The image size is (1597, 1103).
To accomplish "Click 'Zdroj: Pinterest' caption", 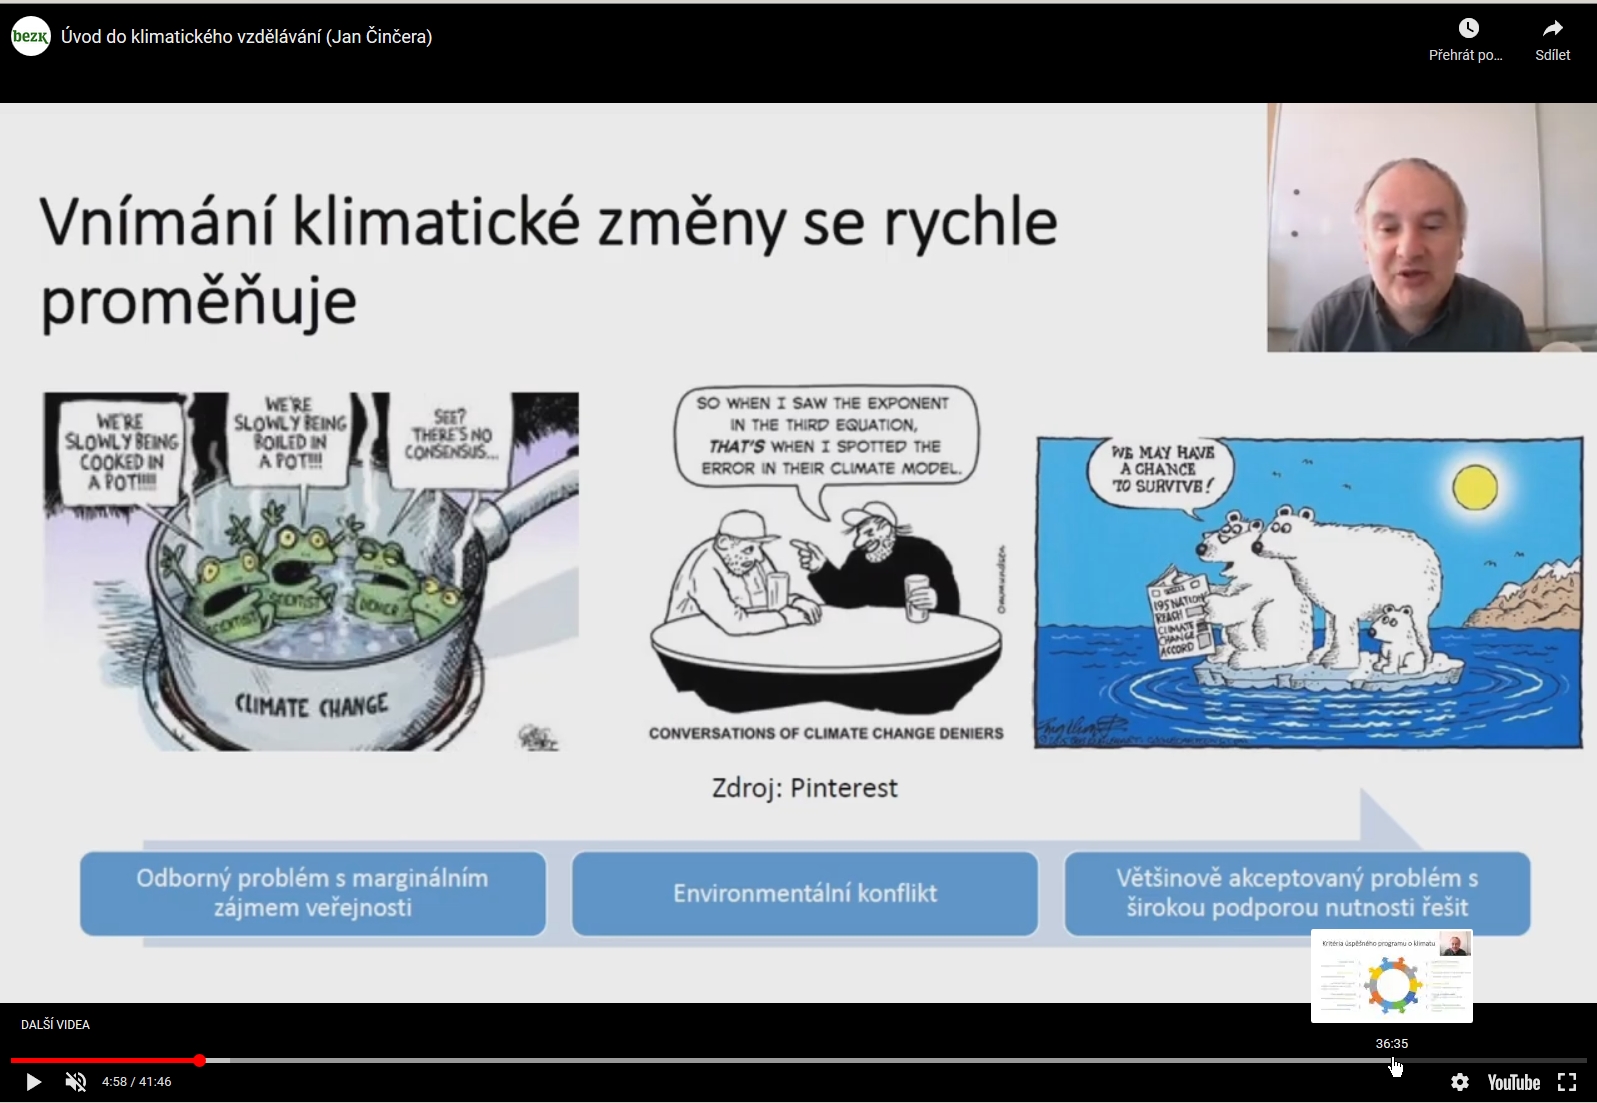I will [805, 788].
